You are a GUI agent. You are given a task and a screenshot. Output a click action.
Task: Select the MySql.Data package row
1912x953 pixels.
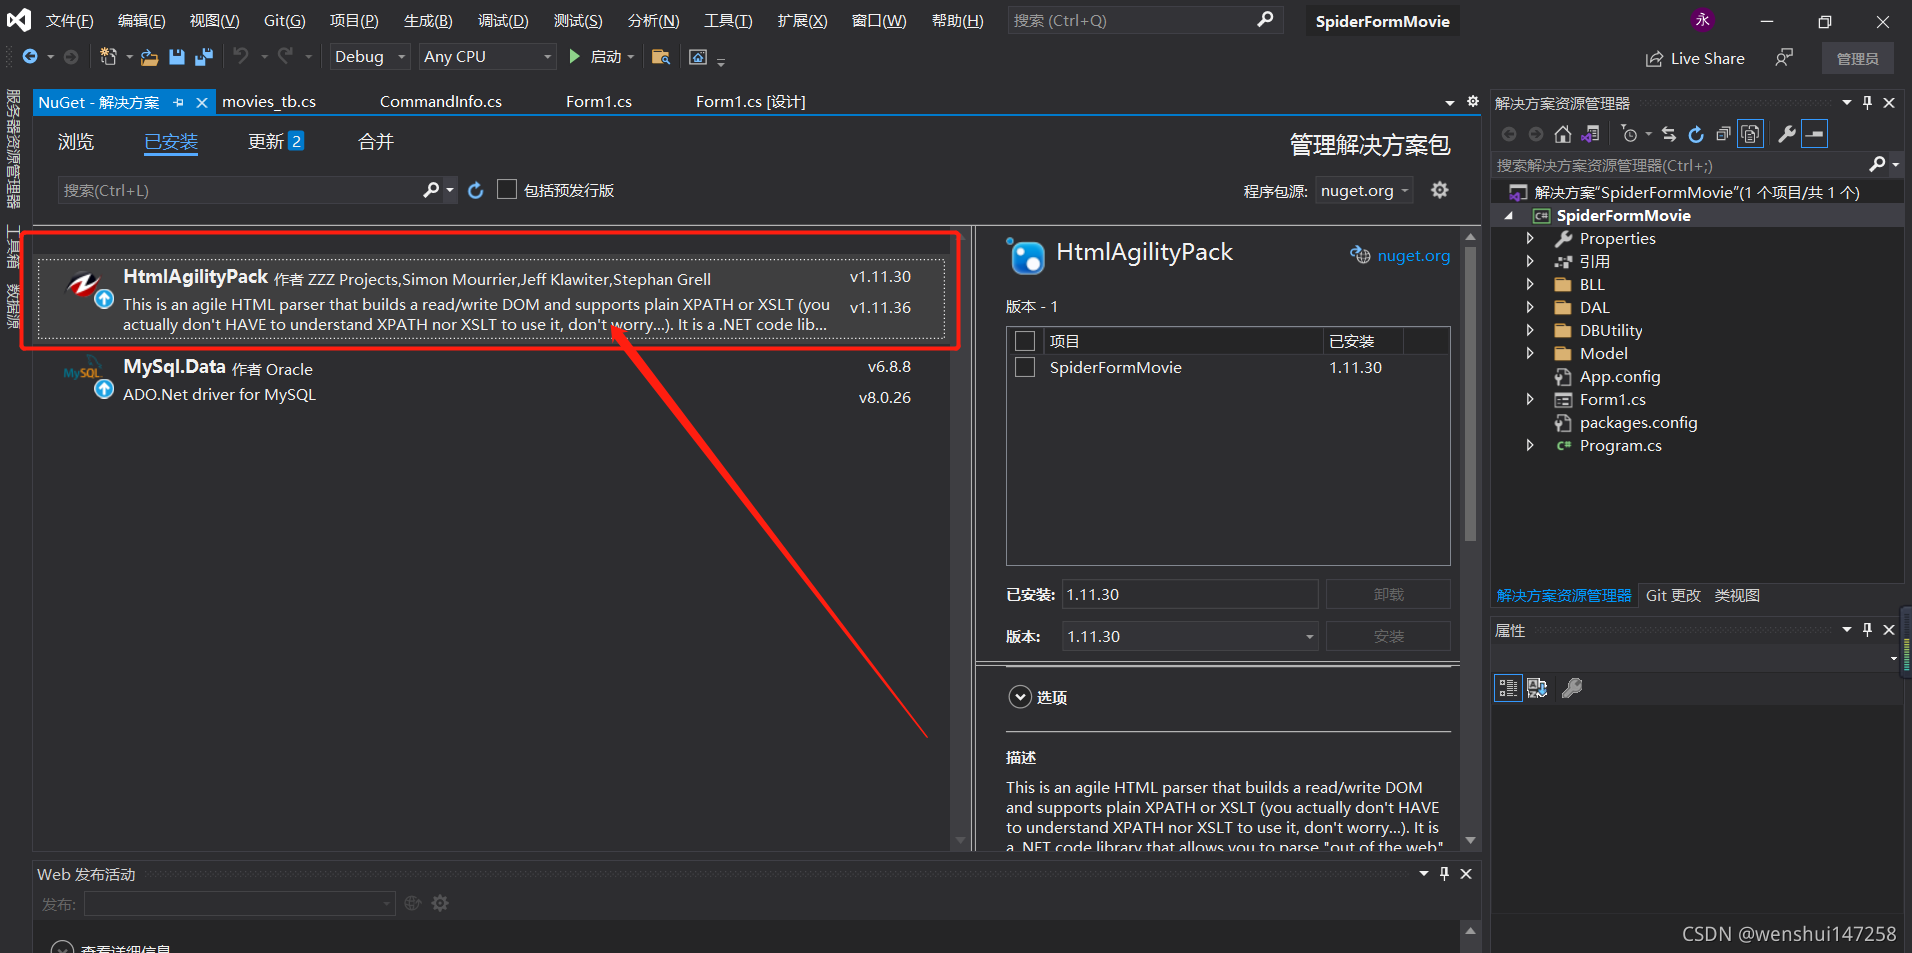tap(490, 380)
